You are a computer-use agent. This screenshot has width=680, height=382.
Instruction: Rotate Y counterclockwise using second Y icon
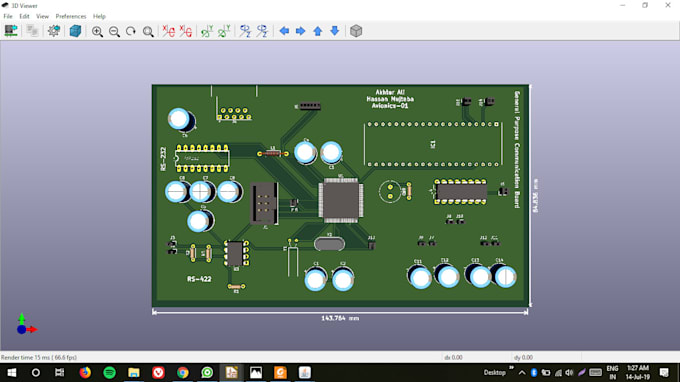(224, 31)
